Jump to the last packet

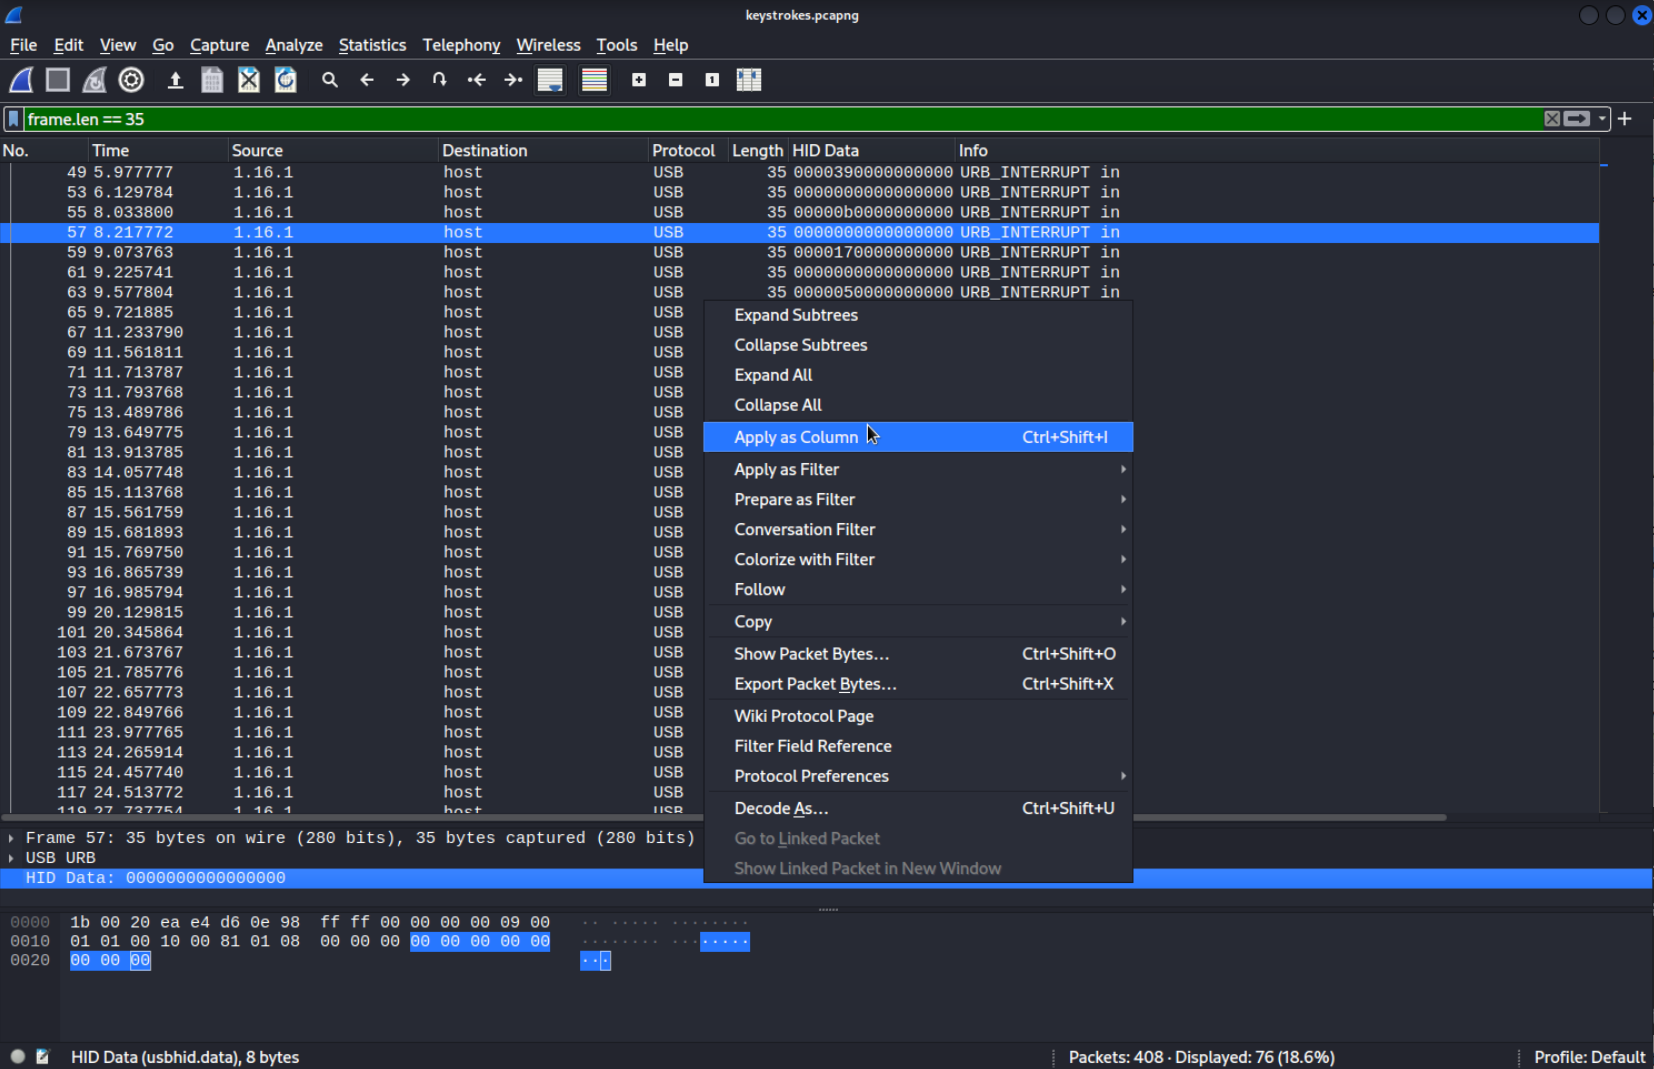pyautogui.click(x=513, y=80)
